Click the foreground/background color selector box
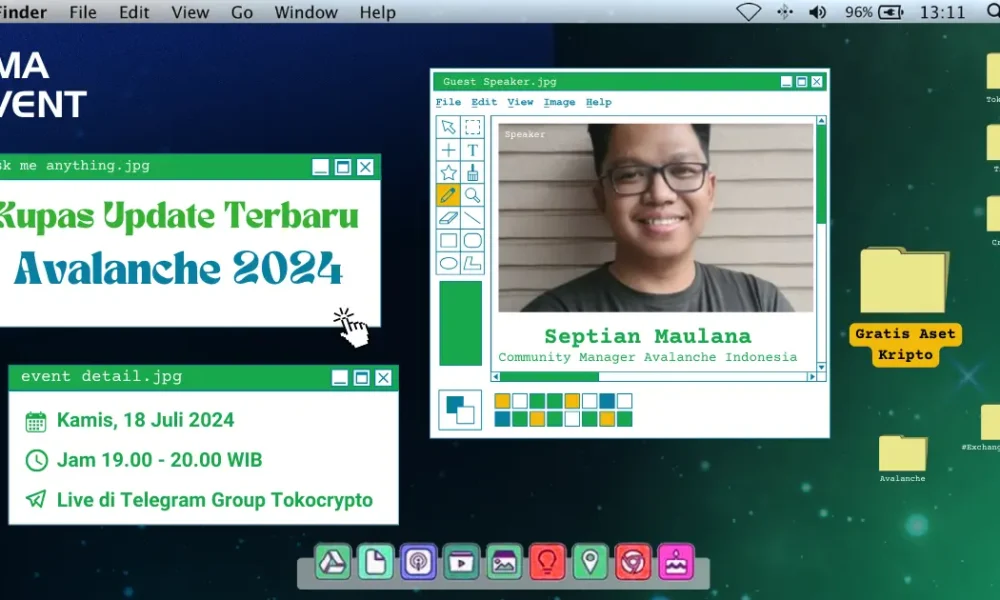 coord(460,409)
